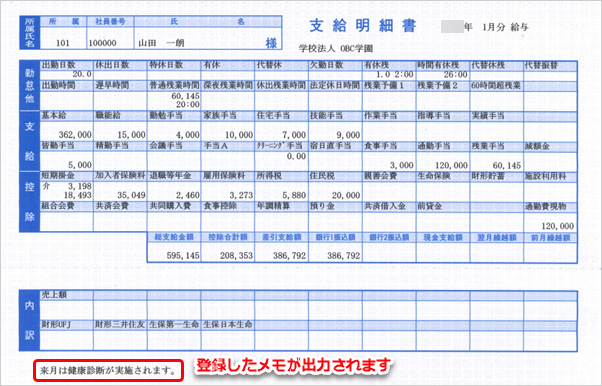Select the 35,049 amount

[132, 195]
